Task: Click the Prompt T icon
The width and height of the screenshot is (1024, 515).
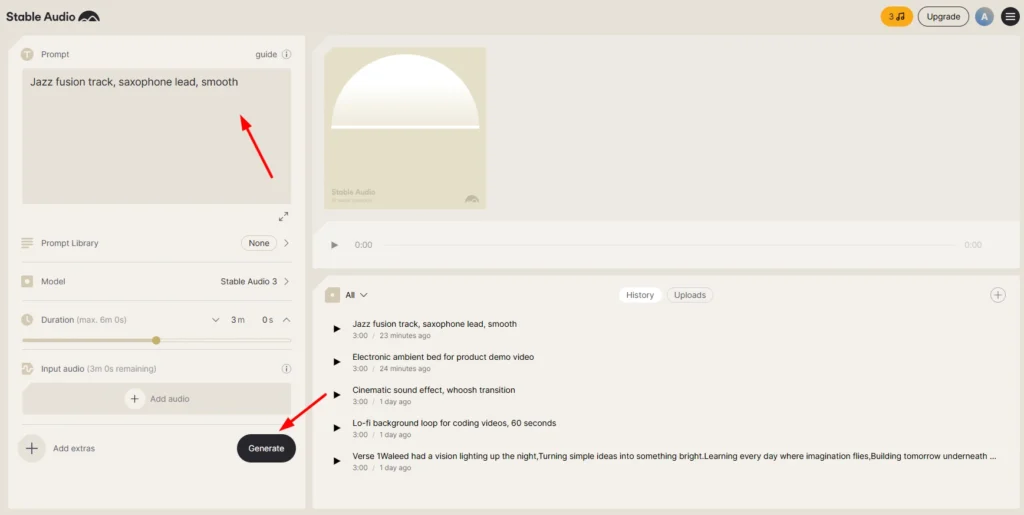Action: pyautogui.click(x=27, y=54)
